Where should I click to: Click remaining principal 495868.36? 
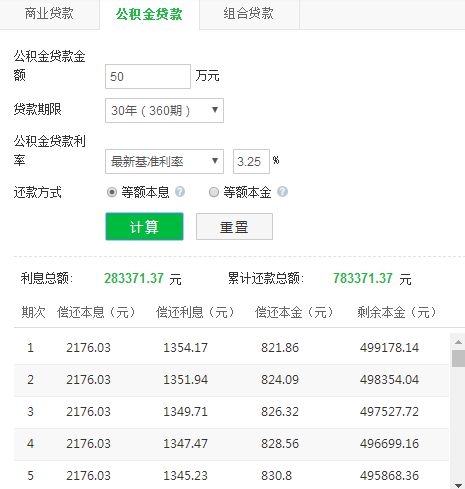pyautogui.click(x=389, y=476)
